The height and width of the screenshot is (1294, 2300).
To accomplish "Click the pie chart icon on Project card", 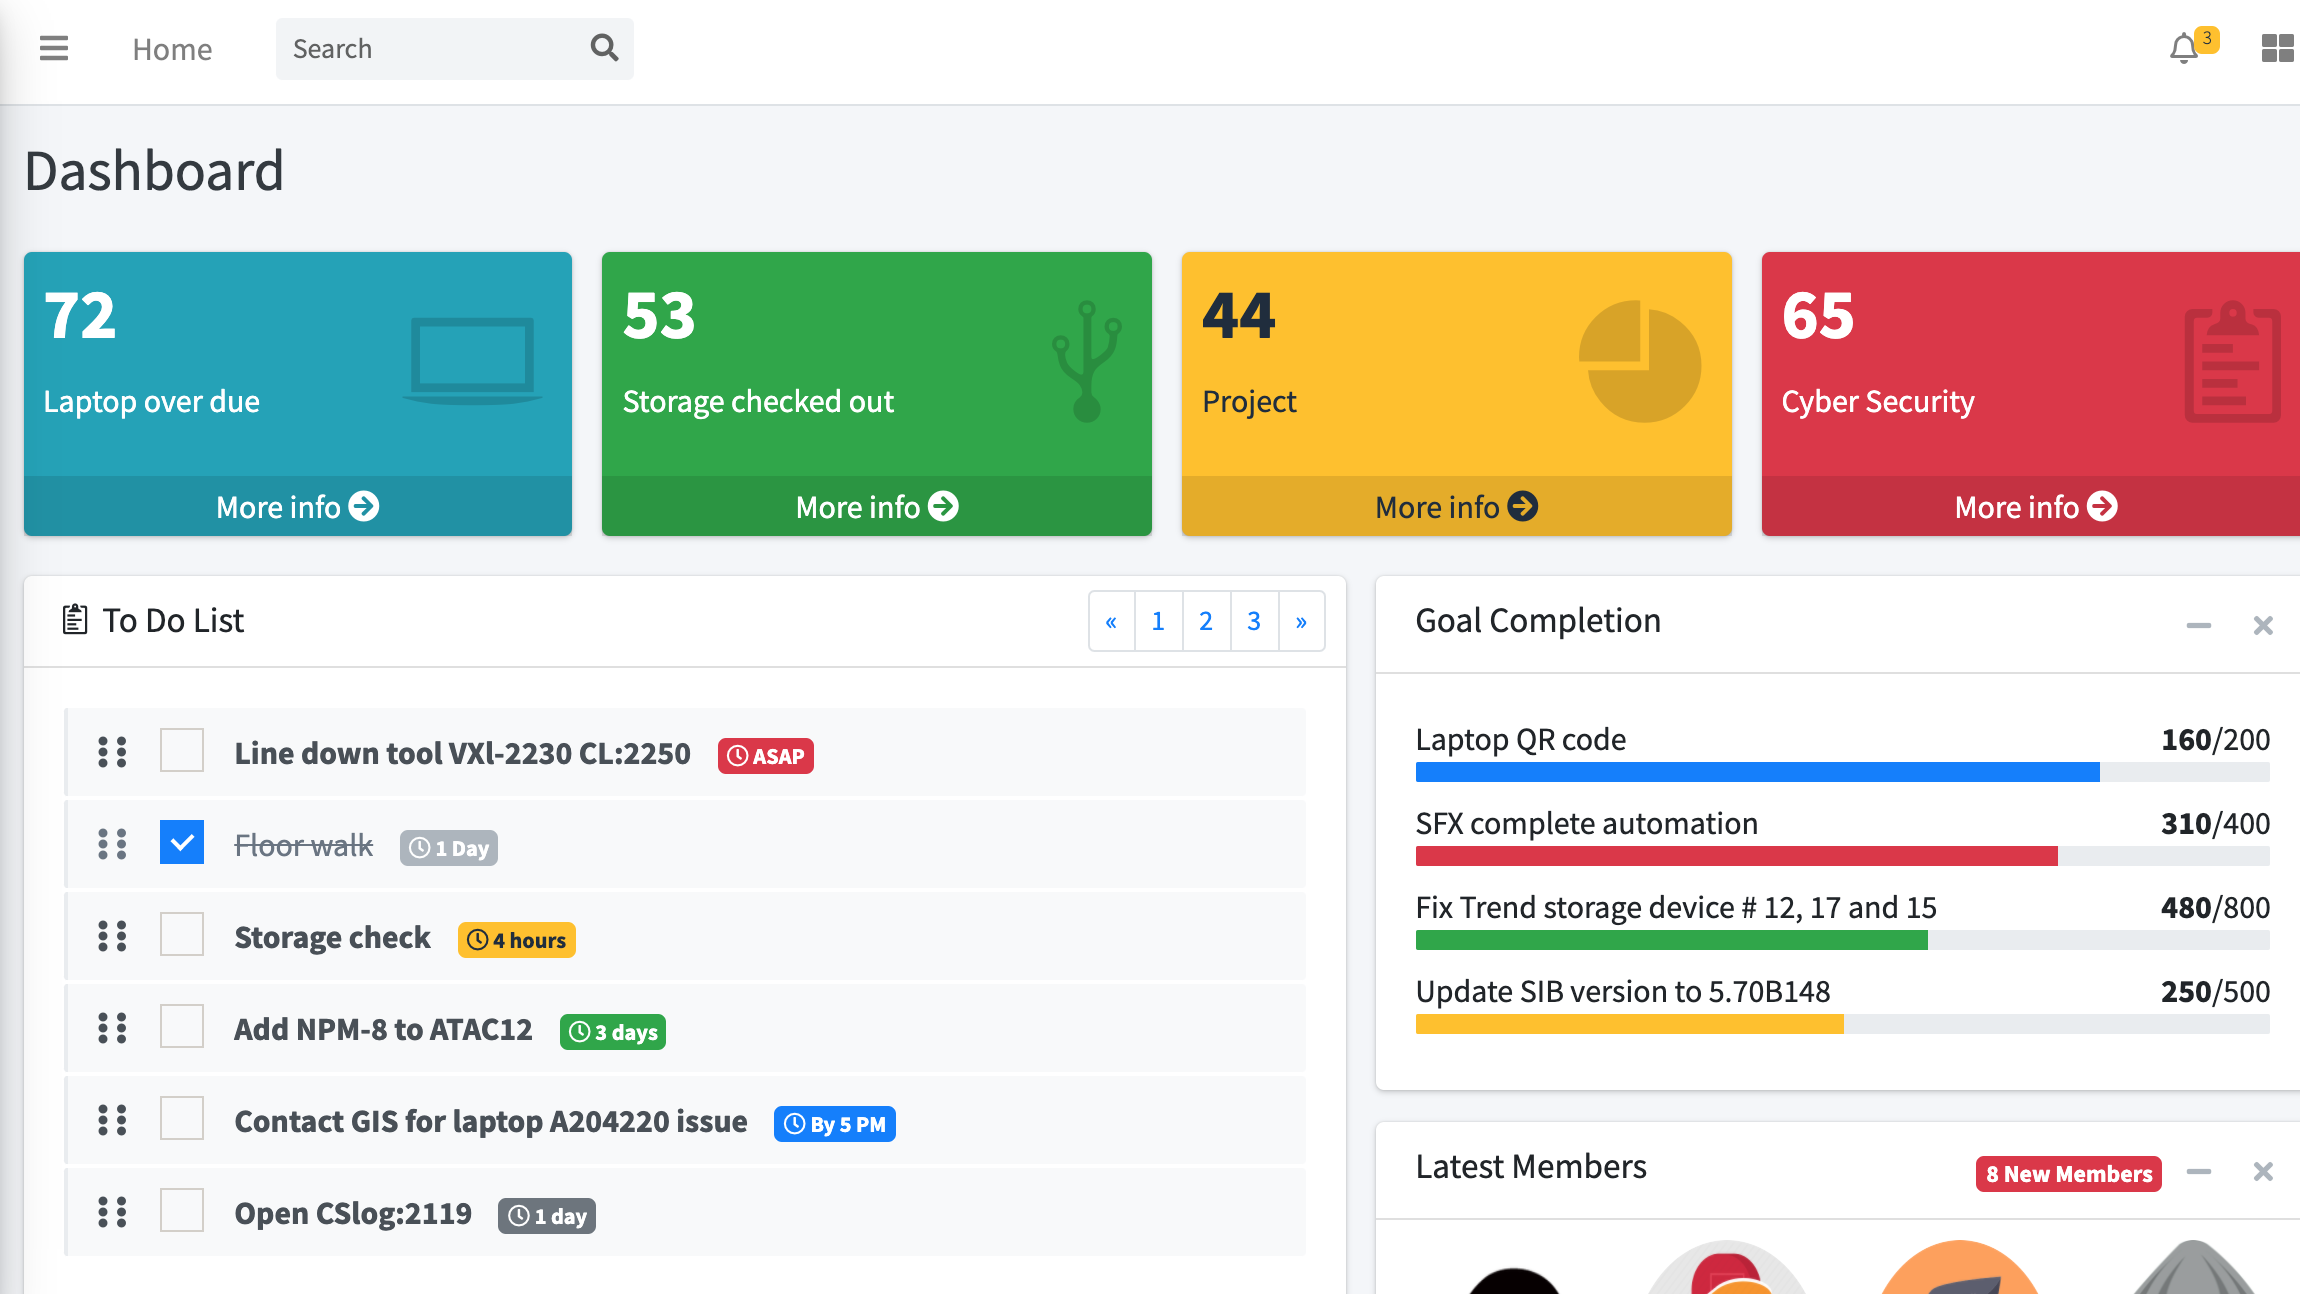I will point(1639,361).
